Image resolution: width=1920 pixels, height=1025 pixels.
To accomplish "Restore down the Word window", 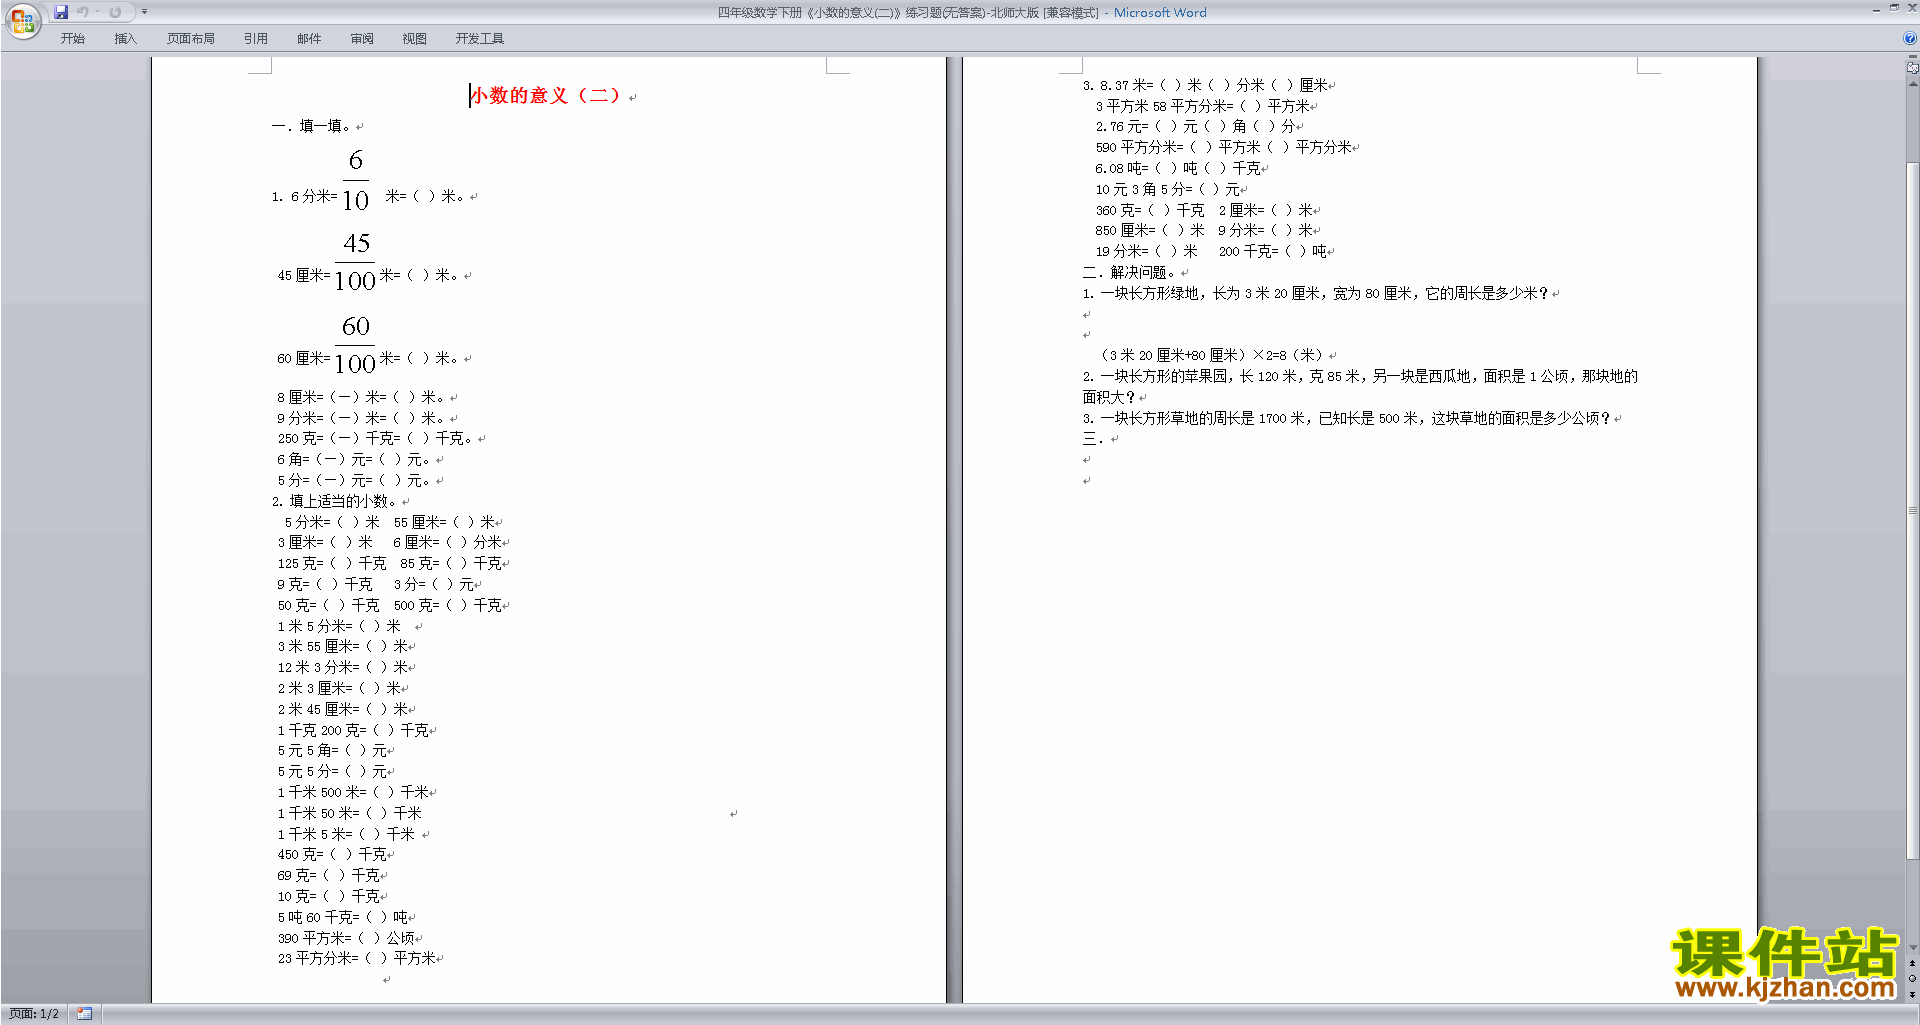I will point(1894,8).
